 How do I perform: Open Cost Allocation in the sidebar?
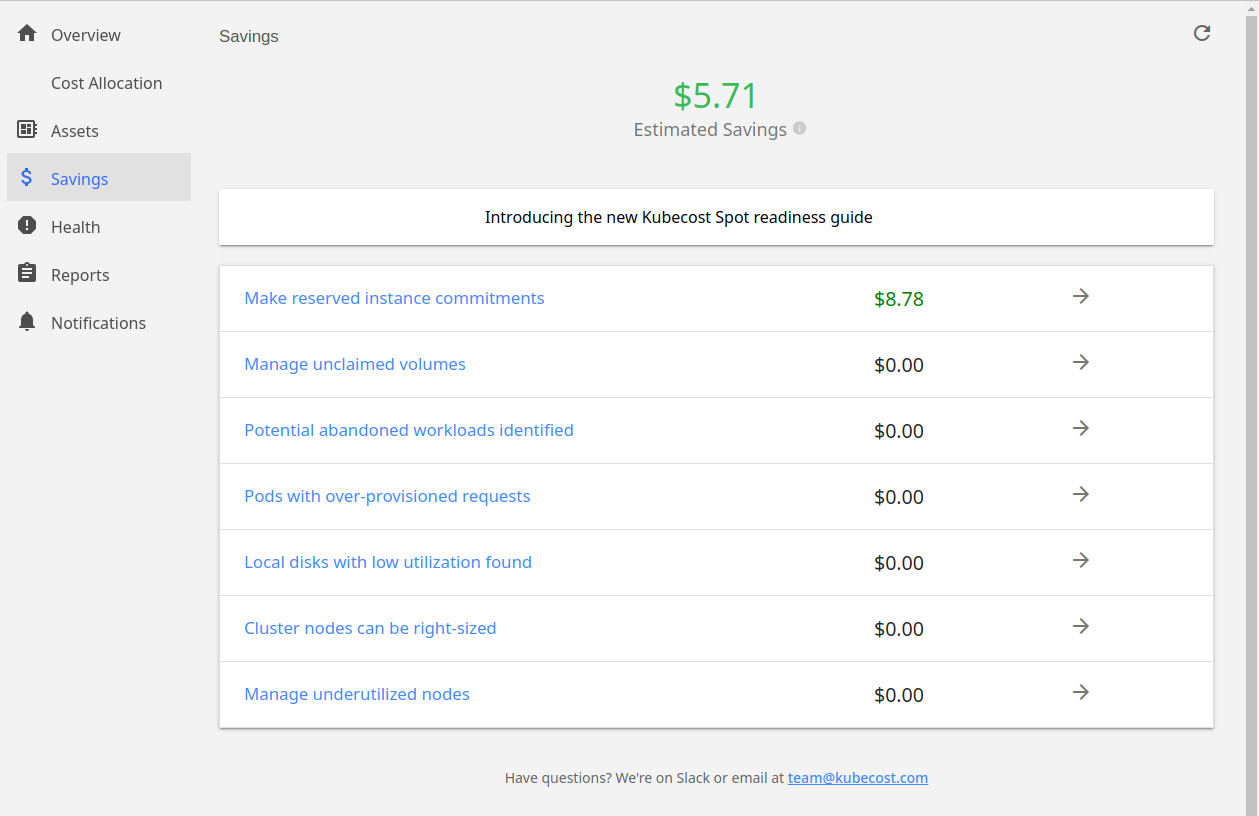[x=106, y=83]
